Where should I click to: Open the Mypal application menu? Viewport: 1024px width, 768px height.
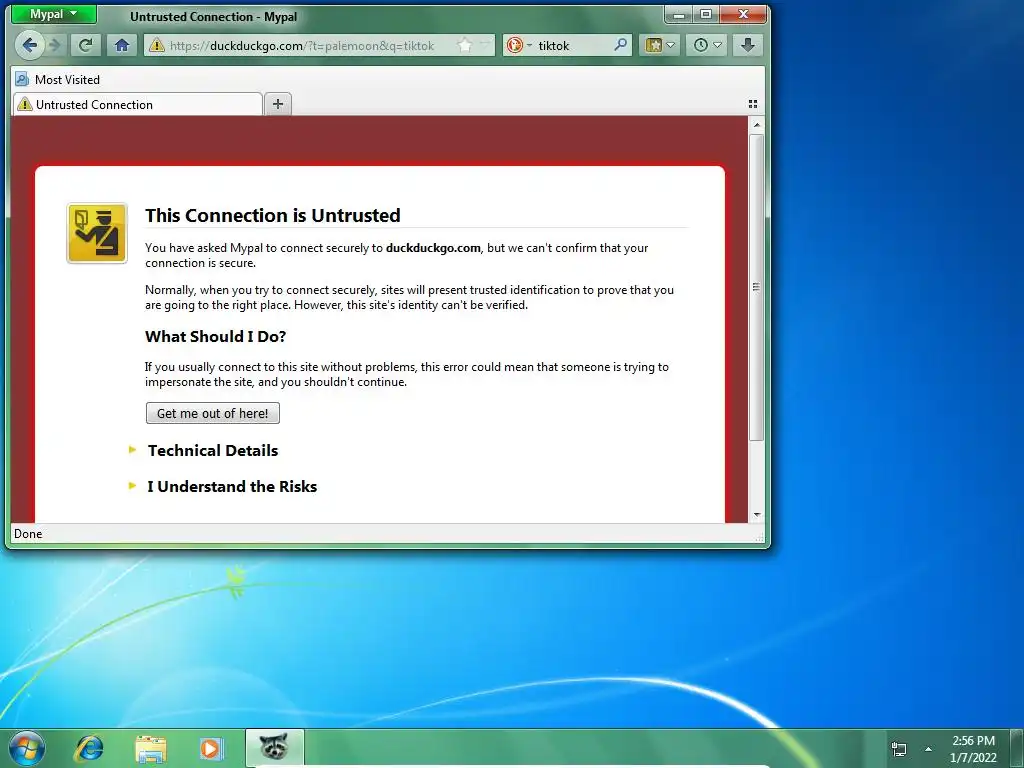54,14
